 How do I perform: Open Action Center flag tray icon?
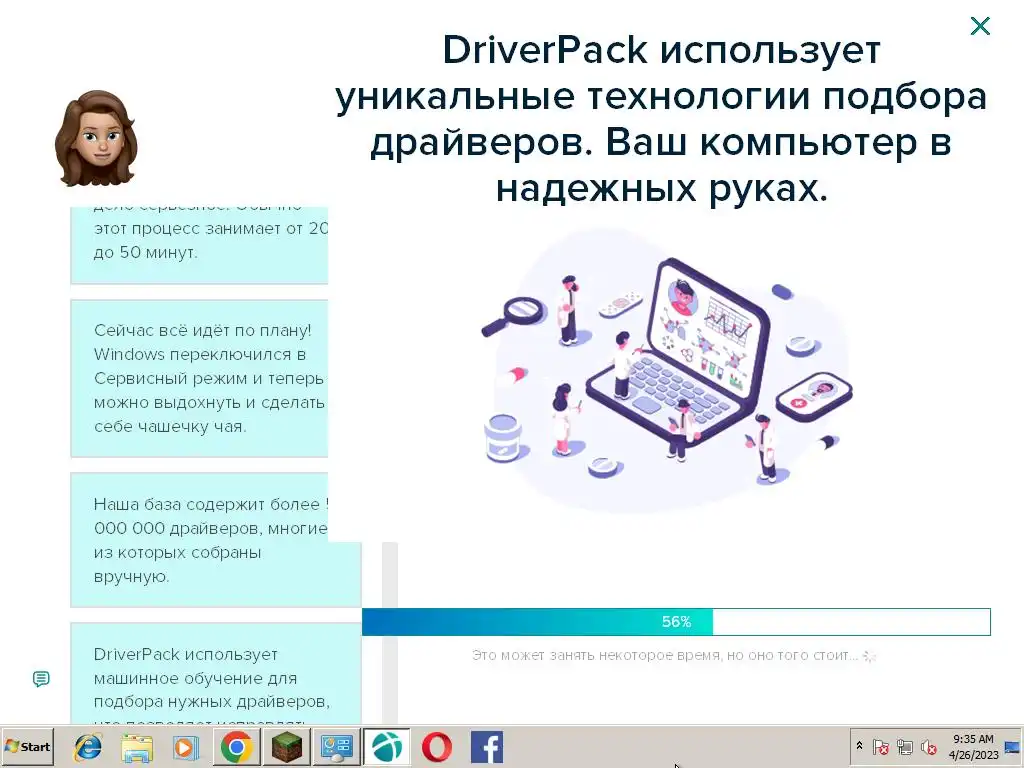[880, 746]
